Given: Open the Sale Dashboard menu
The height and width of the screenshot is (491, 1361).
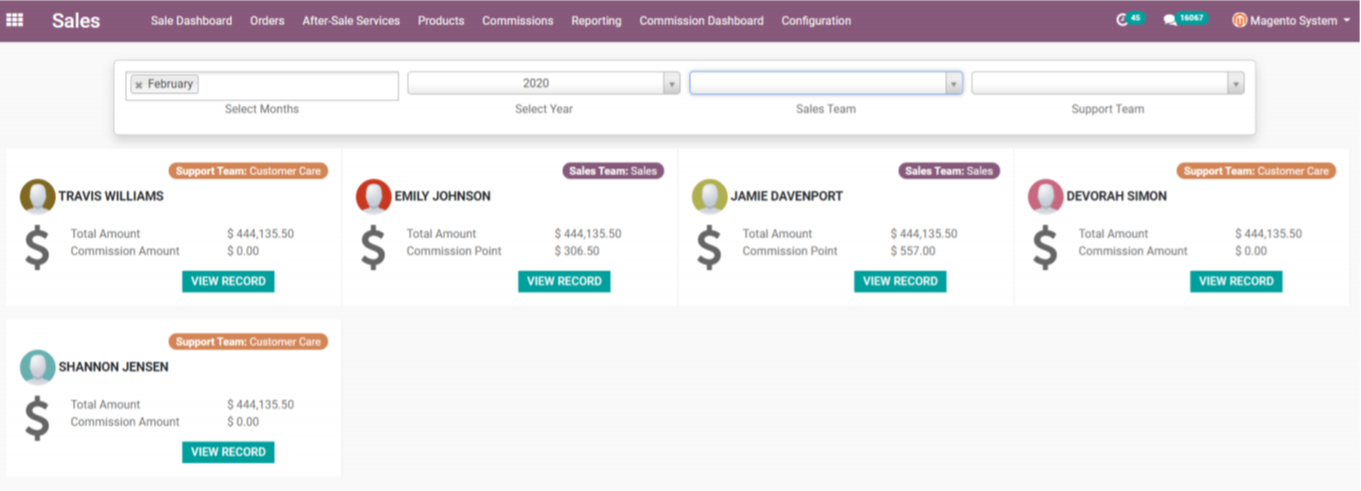Looking at the screenshot, I should coord(191,20).
